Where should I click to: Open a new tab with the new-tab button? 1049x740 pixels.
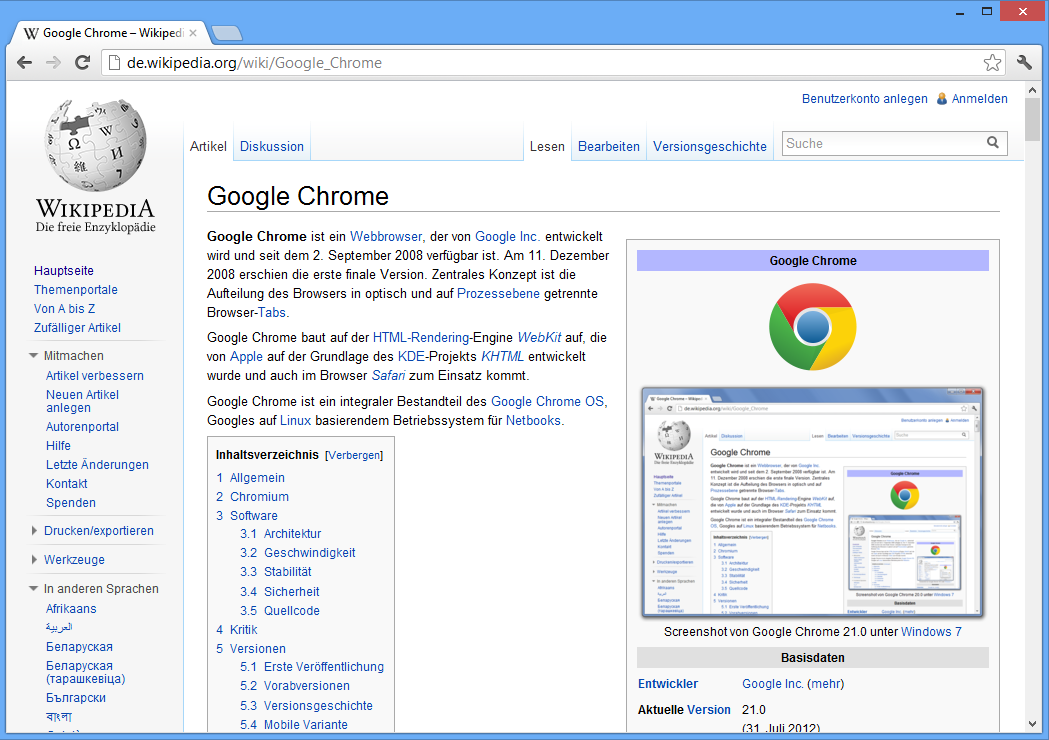(x=227, y=33)
